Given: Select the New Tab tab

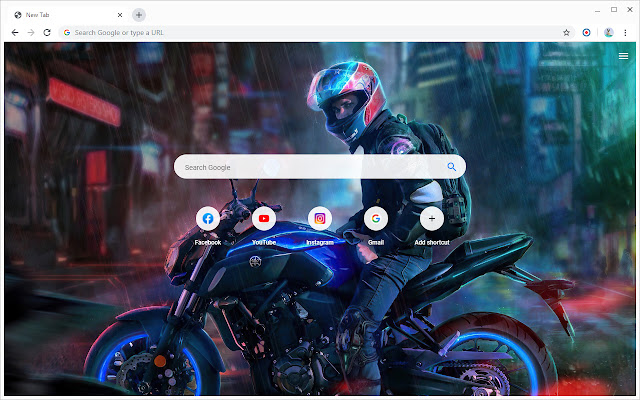Looking at the screenshot, I should 68,15.
